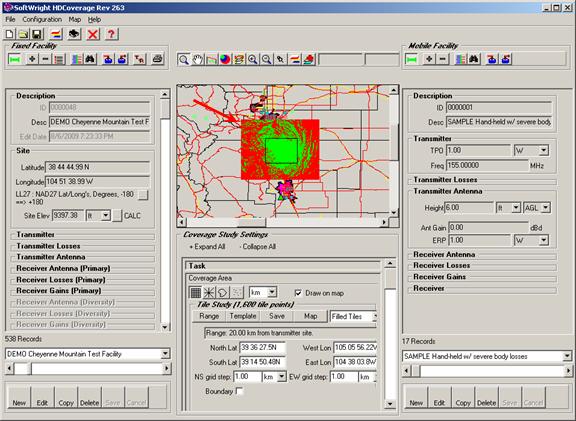
Task: Click the globe icon in the map toolbar
Action: click(x=225, y=59)
